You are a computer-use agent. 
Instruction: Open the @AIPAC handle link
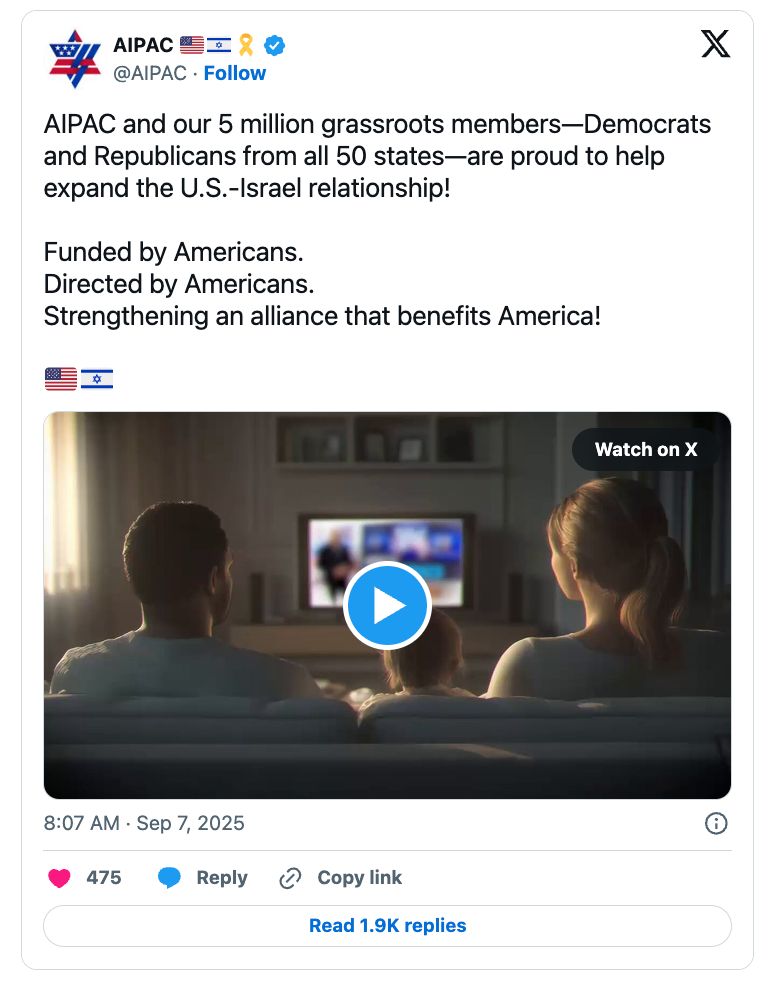pos(149,73)
